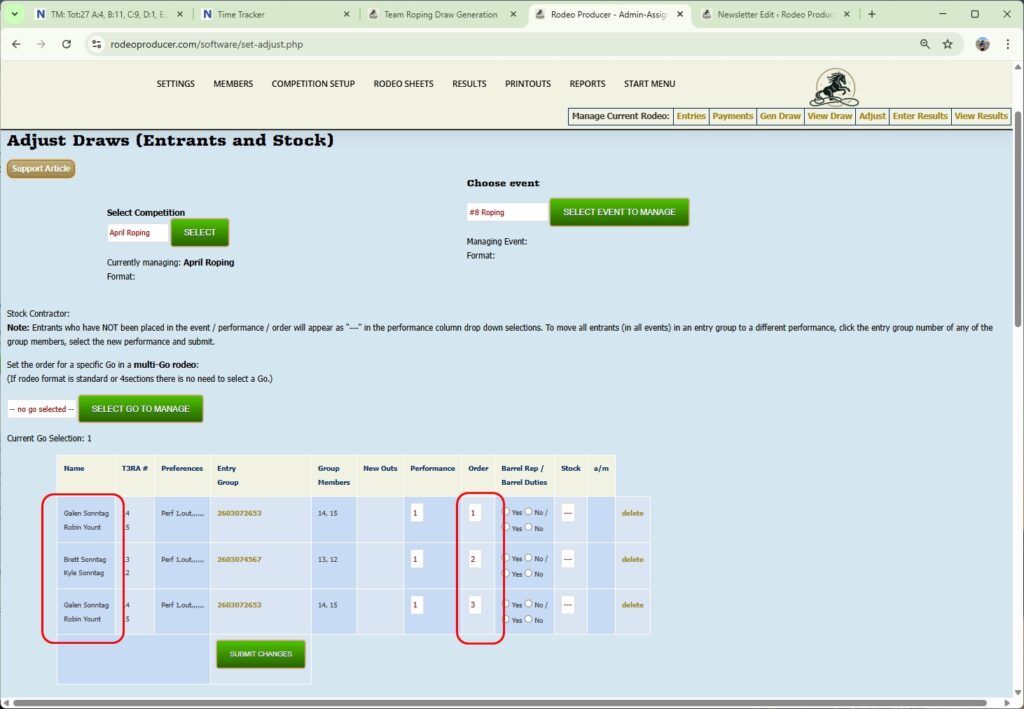Open Stock dropdown in order 1 row
Viewport: 1024px width, 709px height.
pyautogui.click(x=568, y=512)
